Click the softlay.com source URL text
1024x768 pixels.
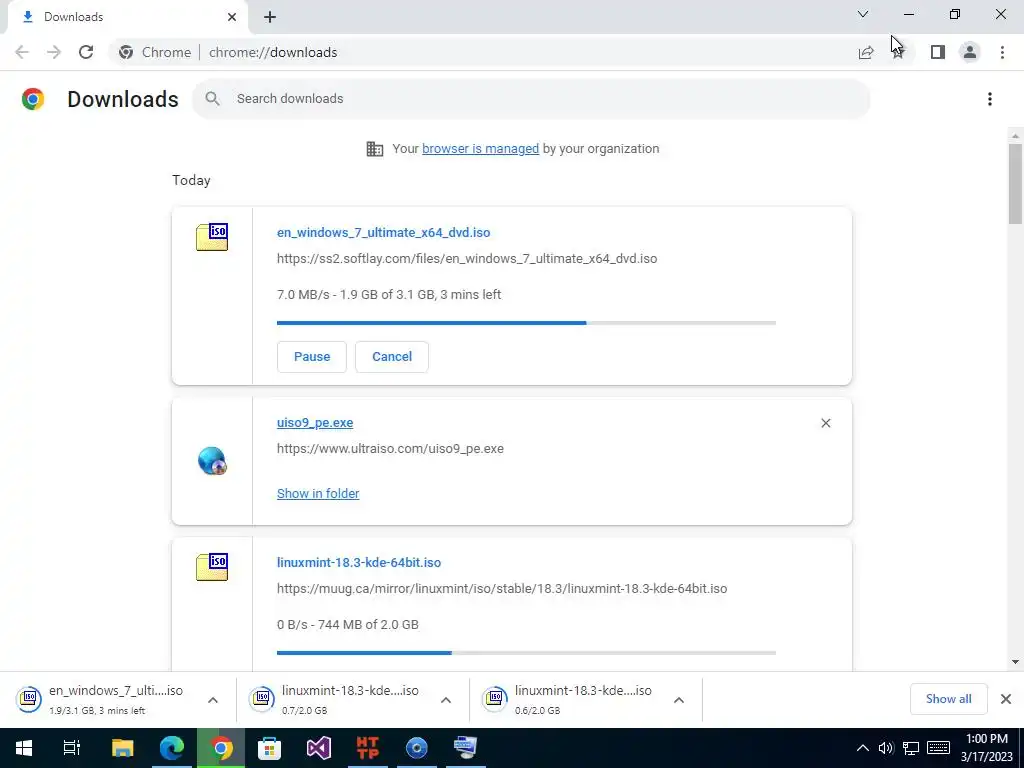(467, 259)
